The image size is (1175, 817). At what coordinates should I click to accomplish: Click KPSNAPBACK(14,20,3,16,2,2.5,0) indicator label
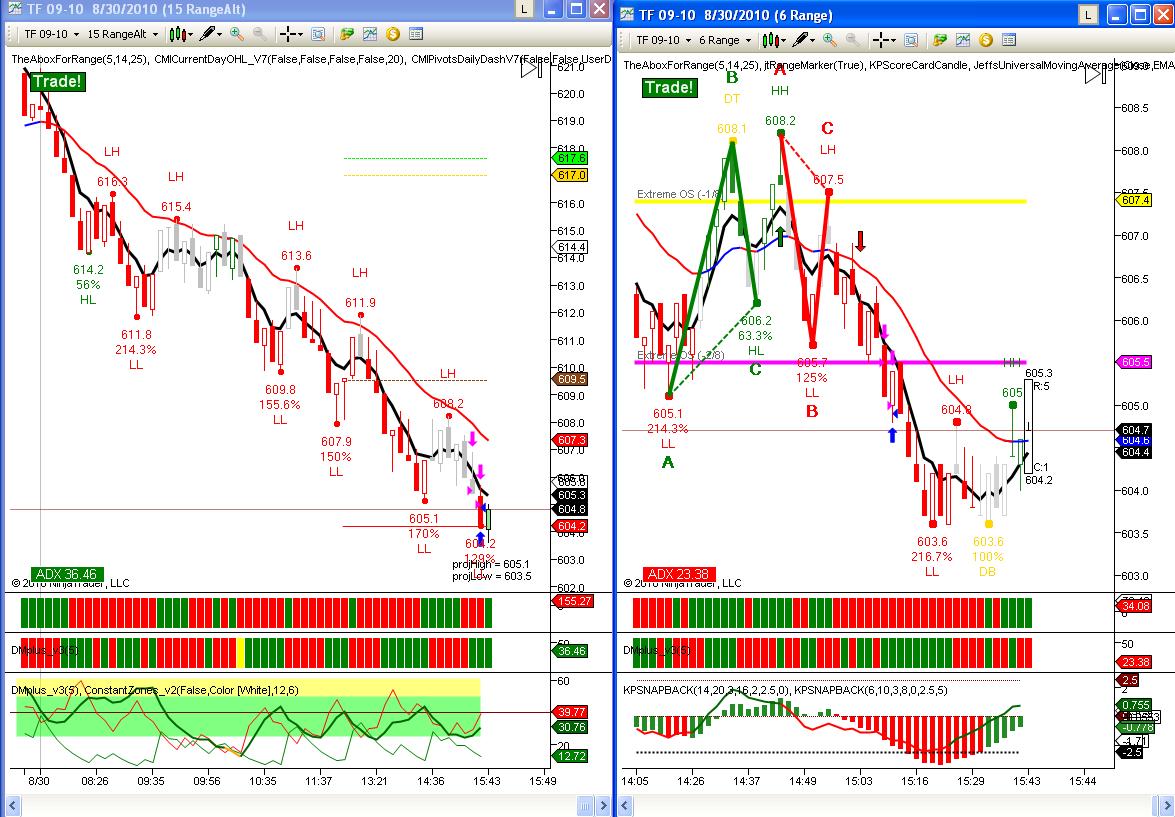[705, 690]
